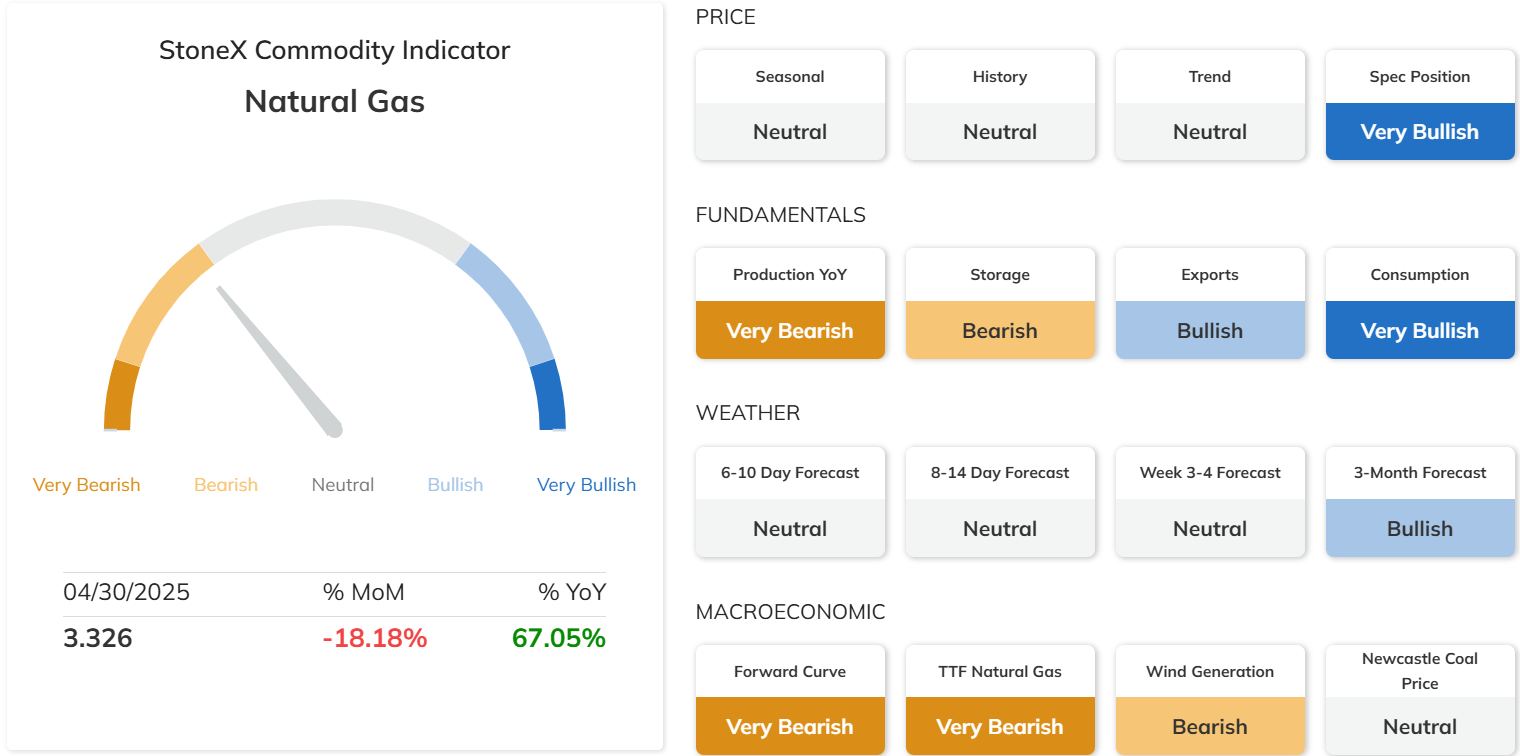Screen dimensions: 1520x756
Task: Select the "Bearish" gauge legend label
Action: (x=226, y=485)
